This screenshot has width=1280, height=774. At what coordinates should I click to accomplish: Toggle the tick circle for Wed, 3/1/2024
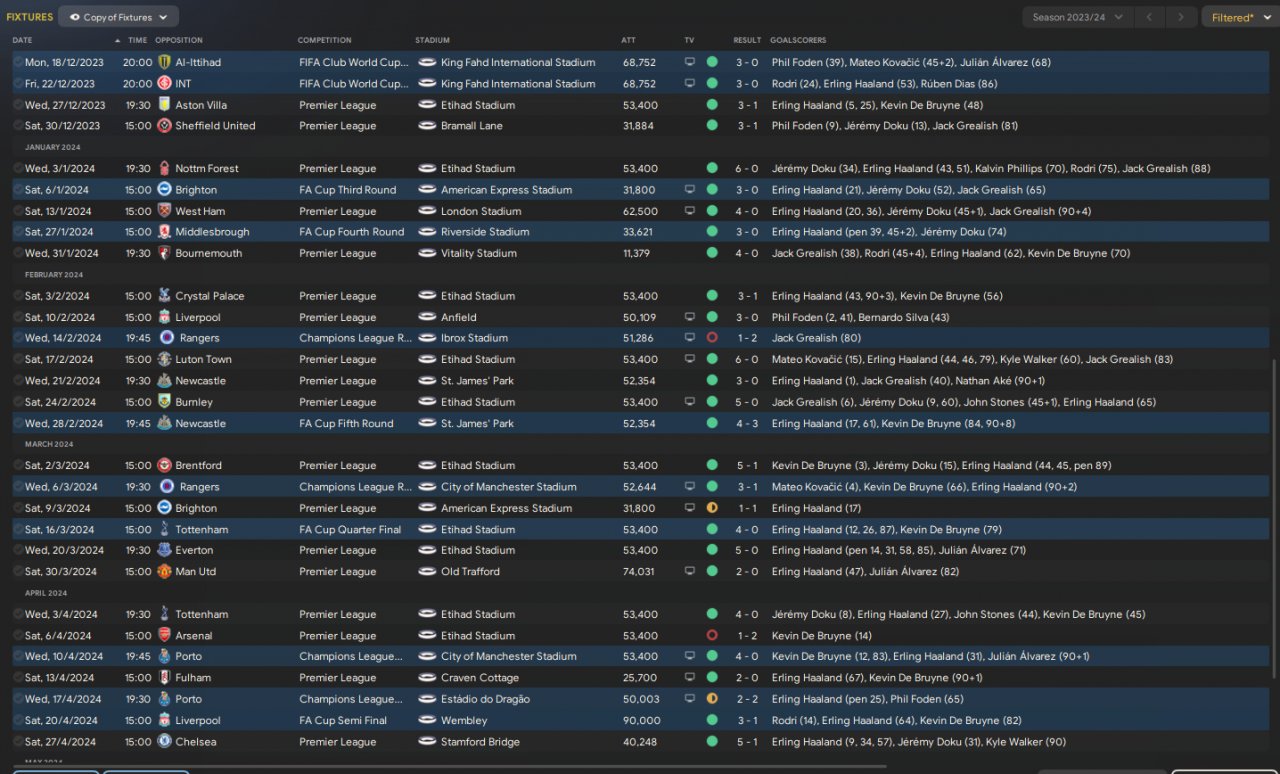click(x=18, y=169)
